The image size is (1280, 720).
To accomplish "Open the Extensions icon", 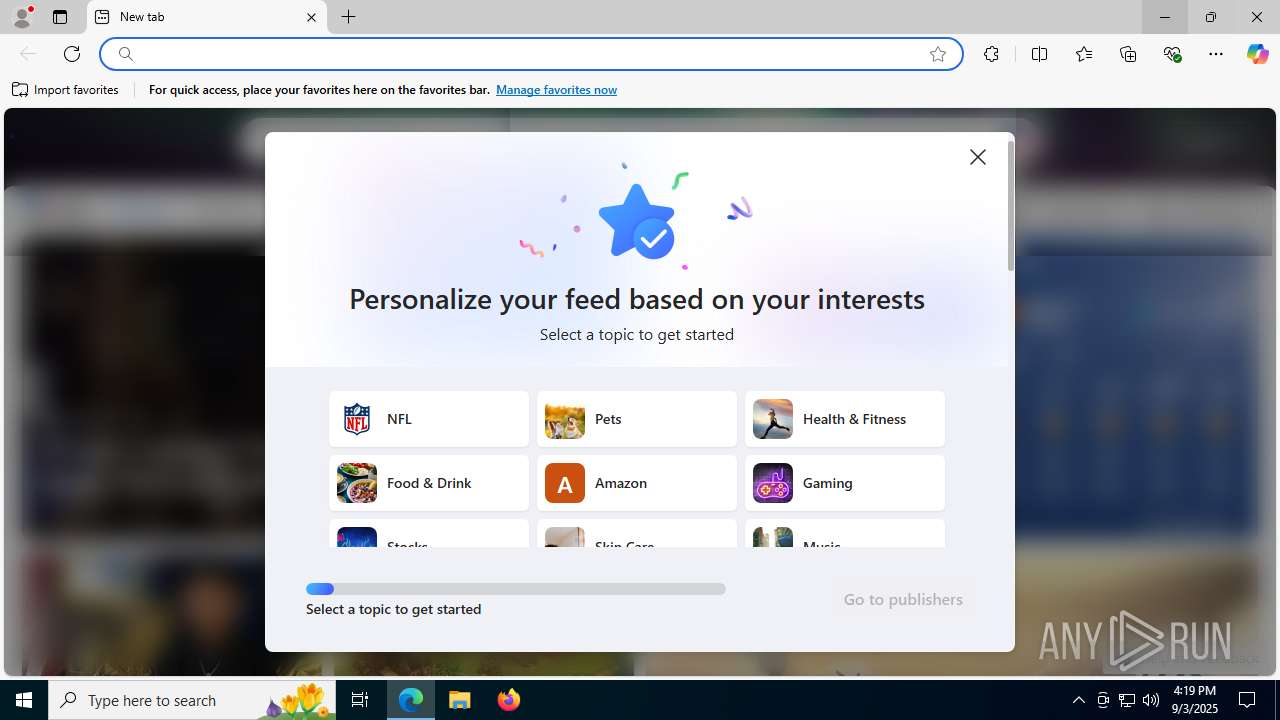I will [x=991, y=54].
